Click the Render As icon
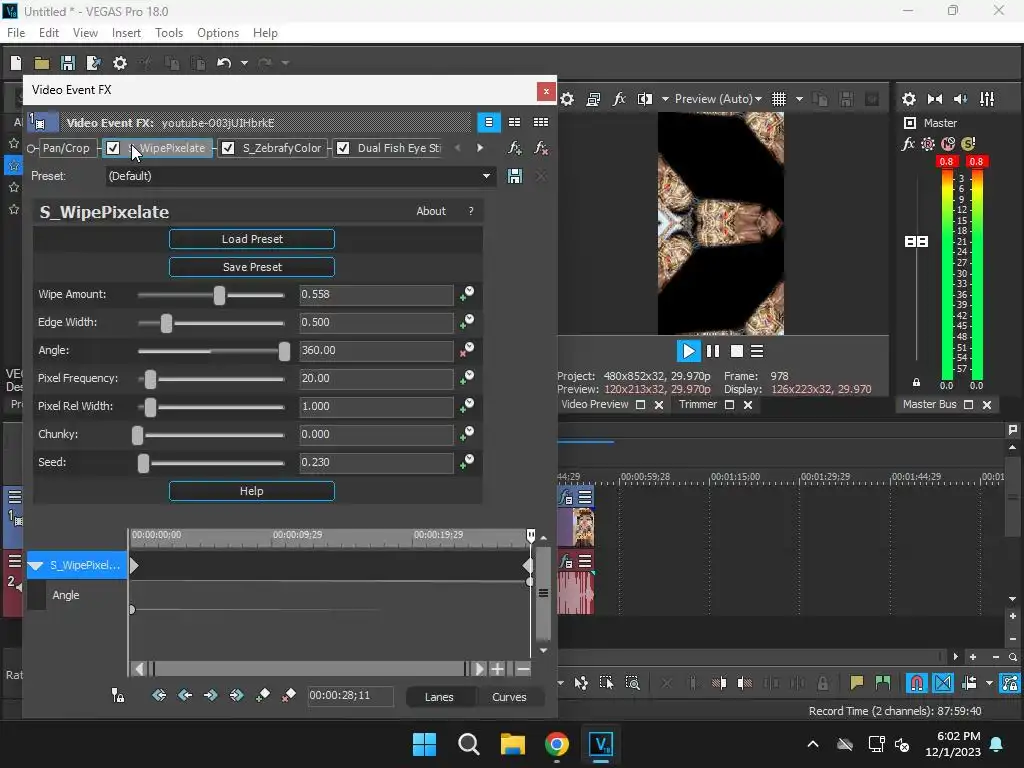1024x768 pixels. (93, 63)
